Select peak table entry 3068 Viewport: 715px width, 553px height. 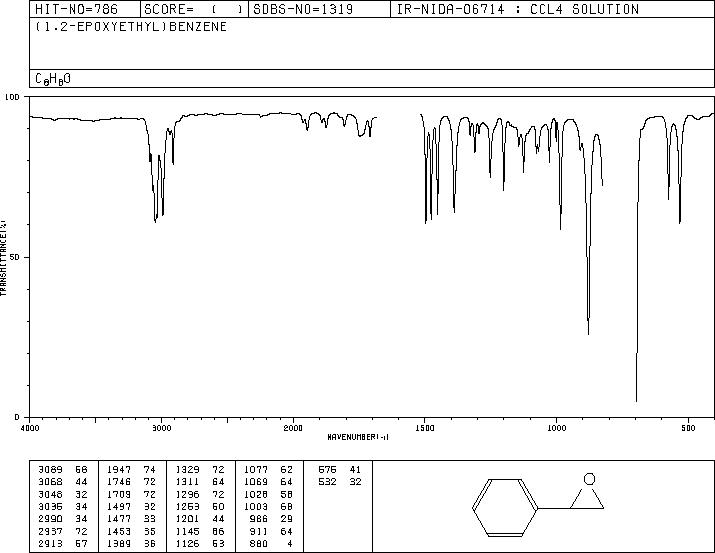click(50, 482)
